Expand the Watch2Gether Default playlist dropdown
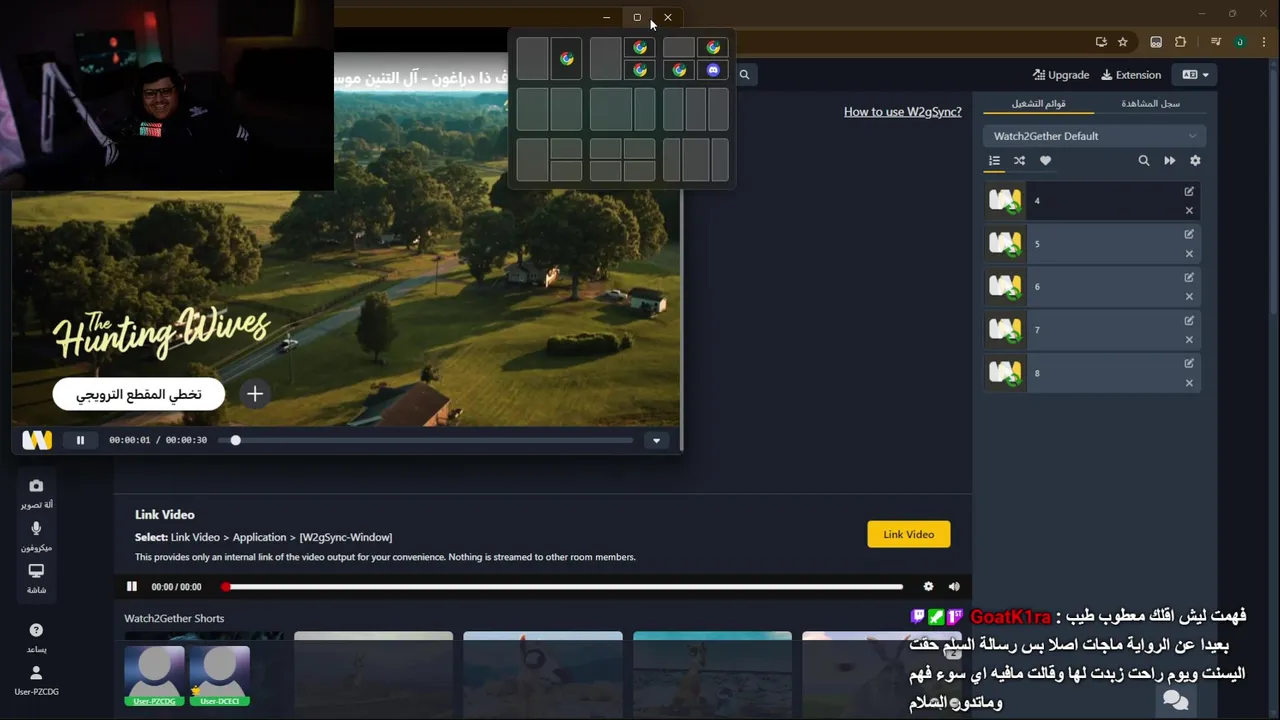Screen dimensions: 1280x720 click(x=1094, y=136)
